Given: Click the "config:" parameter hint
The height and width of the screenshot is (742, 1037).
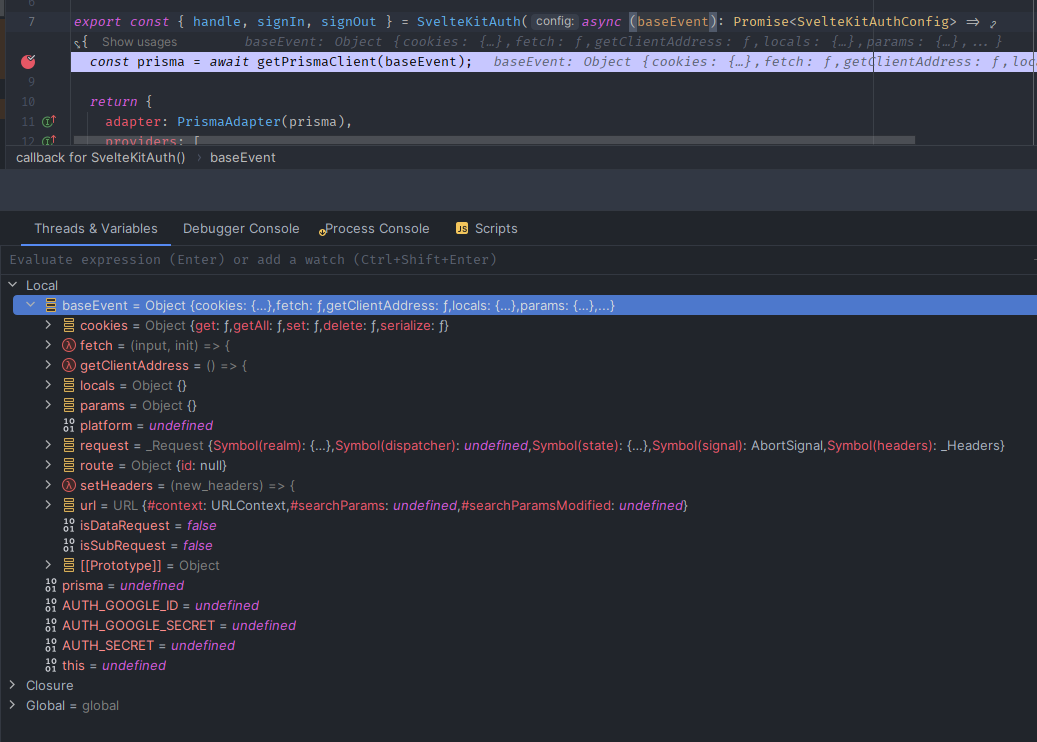Looking at the screenshot, I should [x=555, y=21].
